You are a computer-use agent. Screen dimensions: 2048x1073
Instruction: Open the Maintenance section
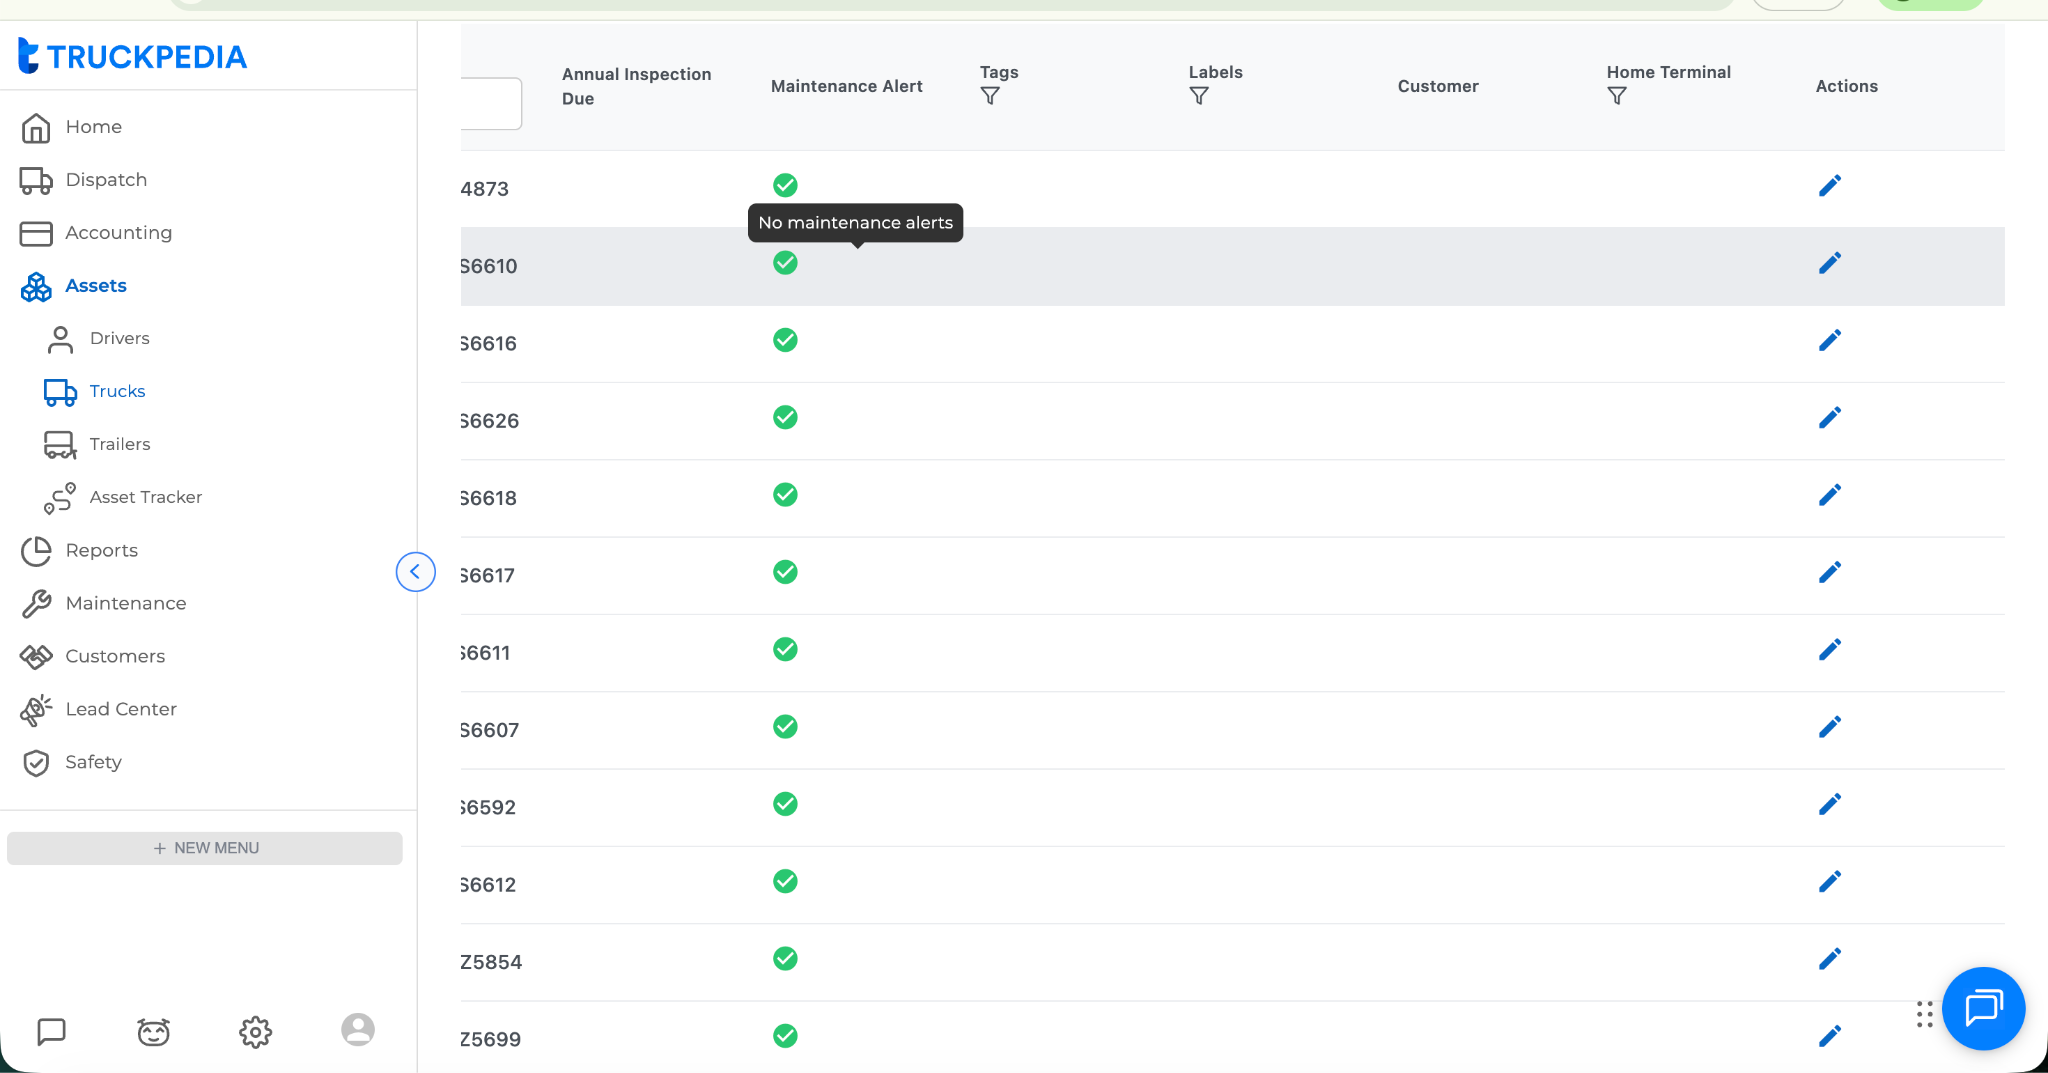point(126,603)
